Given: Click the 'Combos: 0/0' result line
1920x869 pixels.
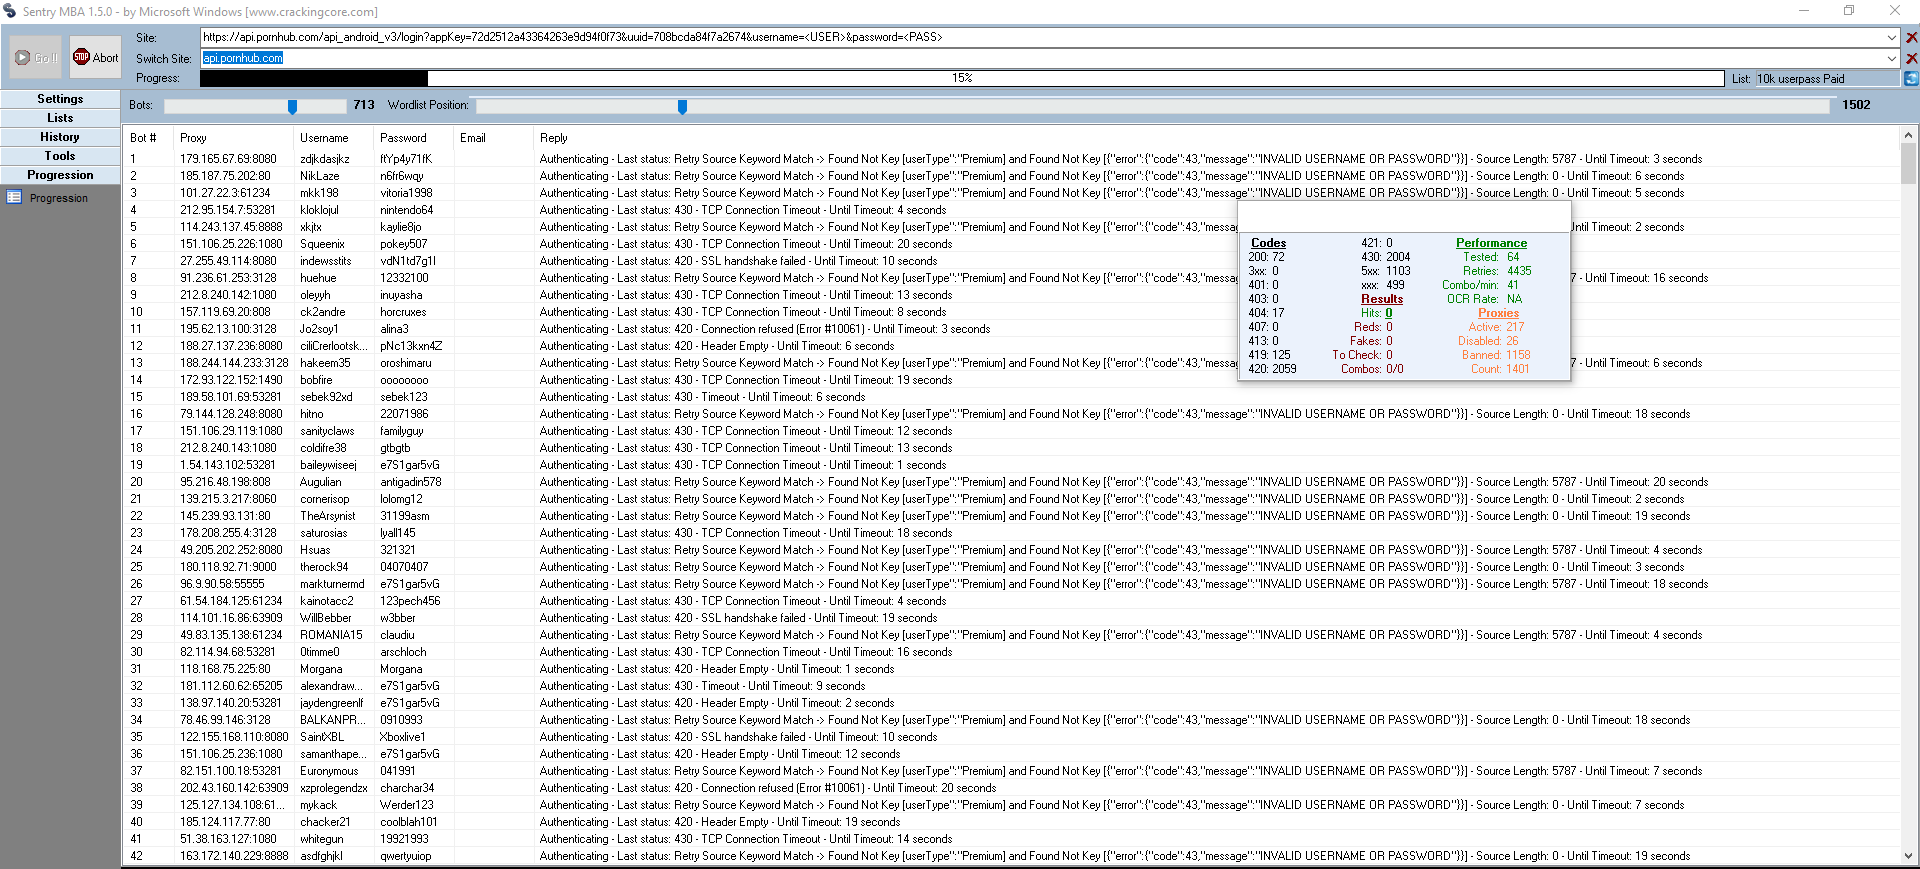Looking at the screenshot, I should [1372, 369].
